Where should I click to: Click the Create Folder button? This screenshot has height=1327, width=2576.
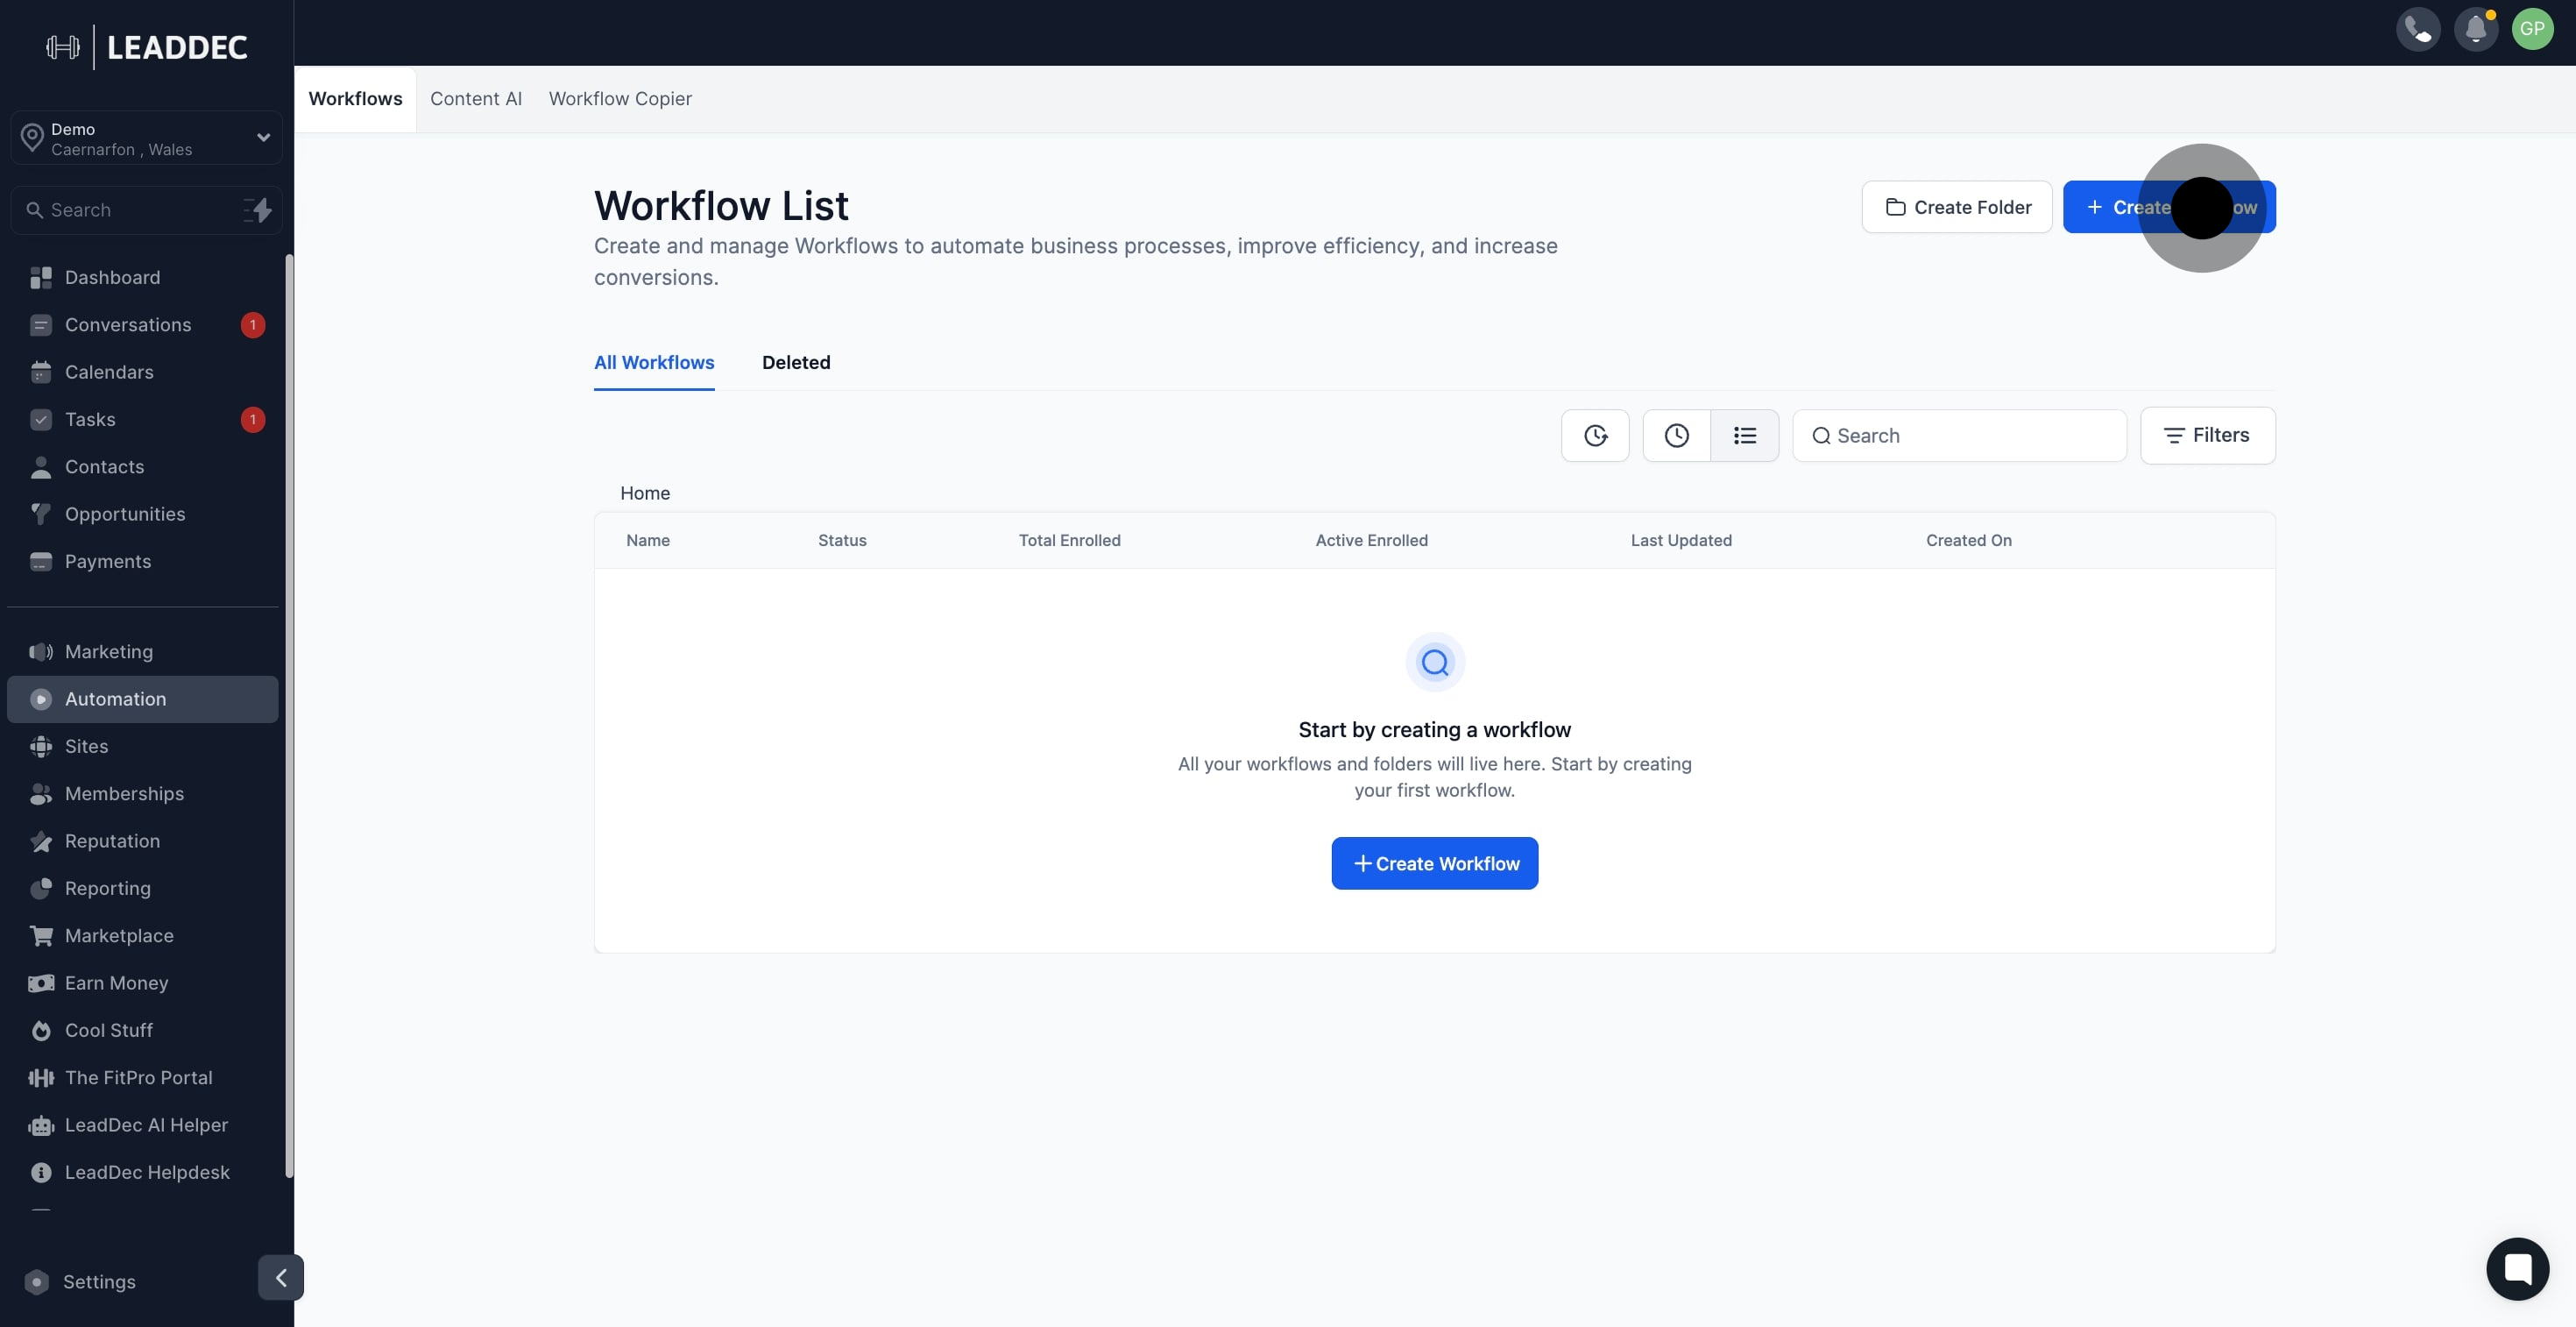pyautogui.click(x=1956, y=207)
